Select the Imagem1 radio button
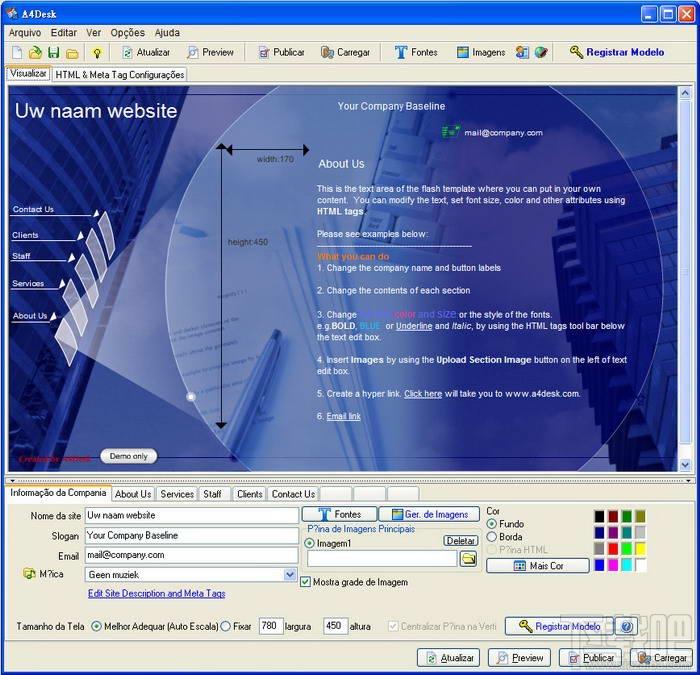Screen dimensions: 700x675 click(309, 543)
